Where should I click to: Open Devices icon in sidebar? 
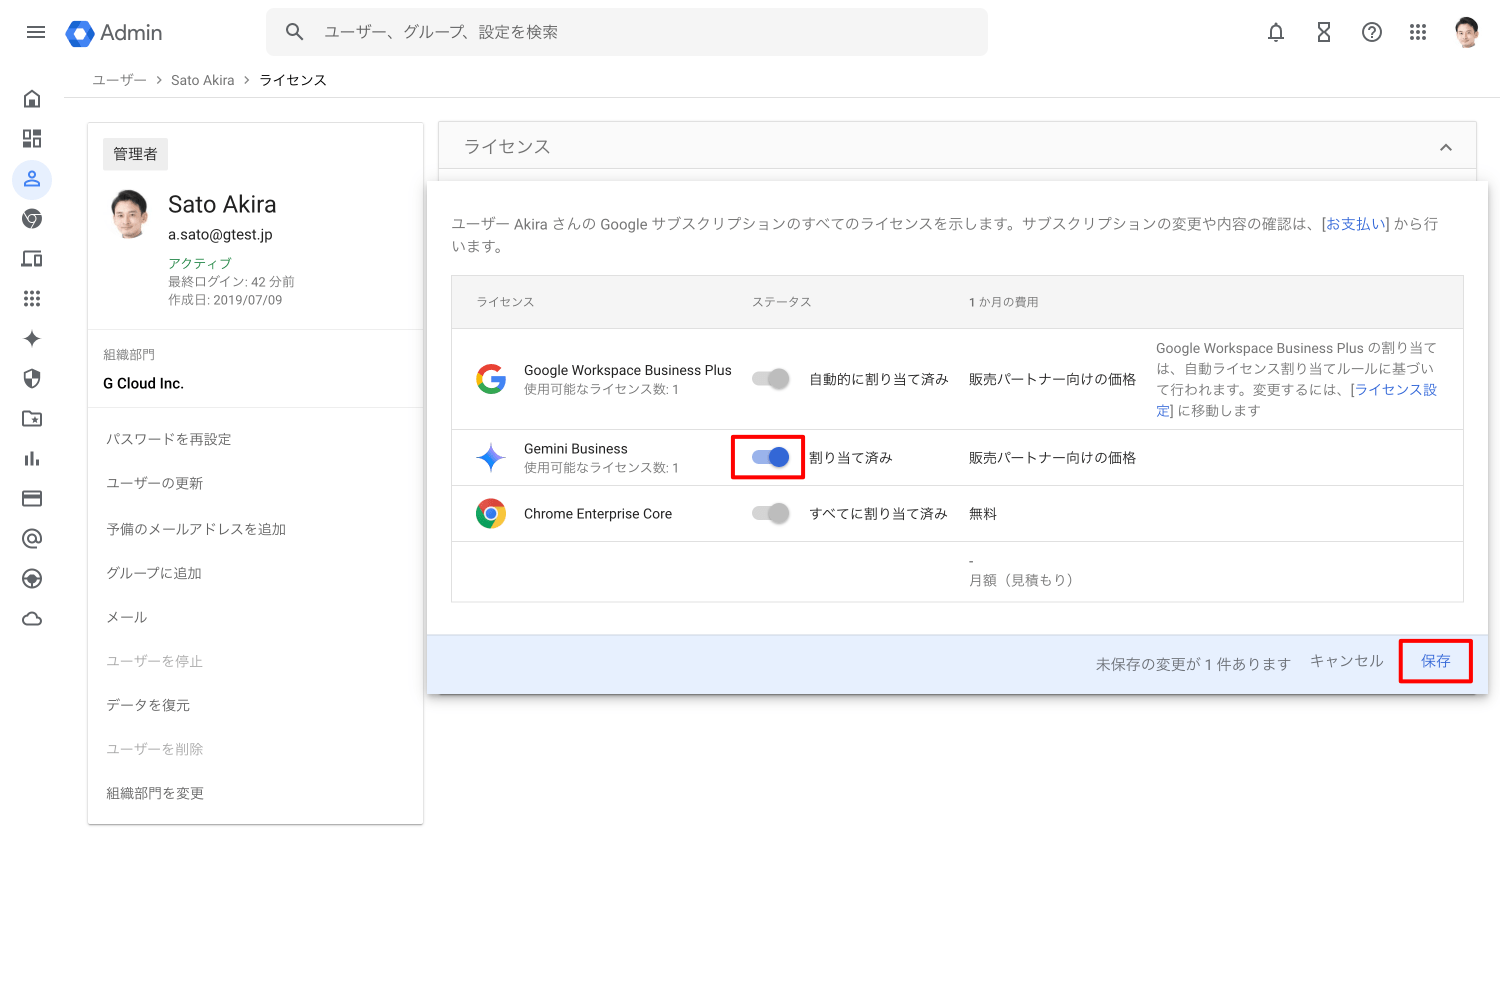click(x=32, y=259)
